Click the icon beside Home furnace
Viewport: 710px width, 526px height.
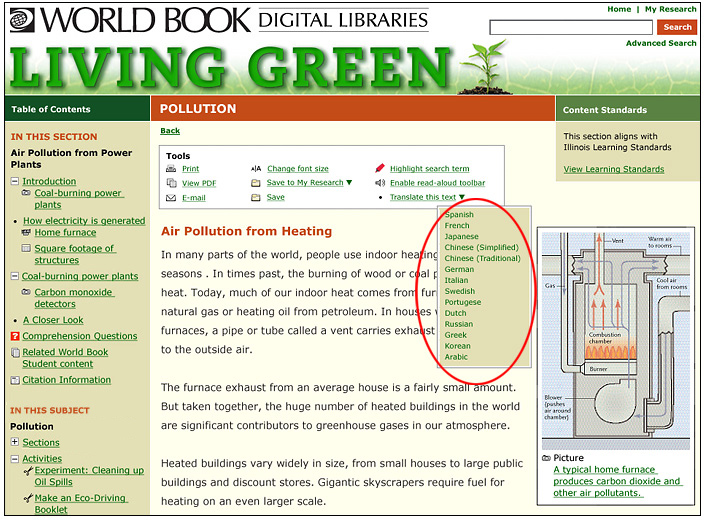pyautogui.click(x=26, y=233)
